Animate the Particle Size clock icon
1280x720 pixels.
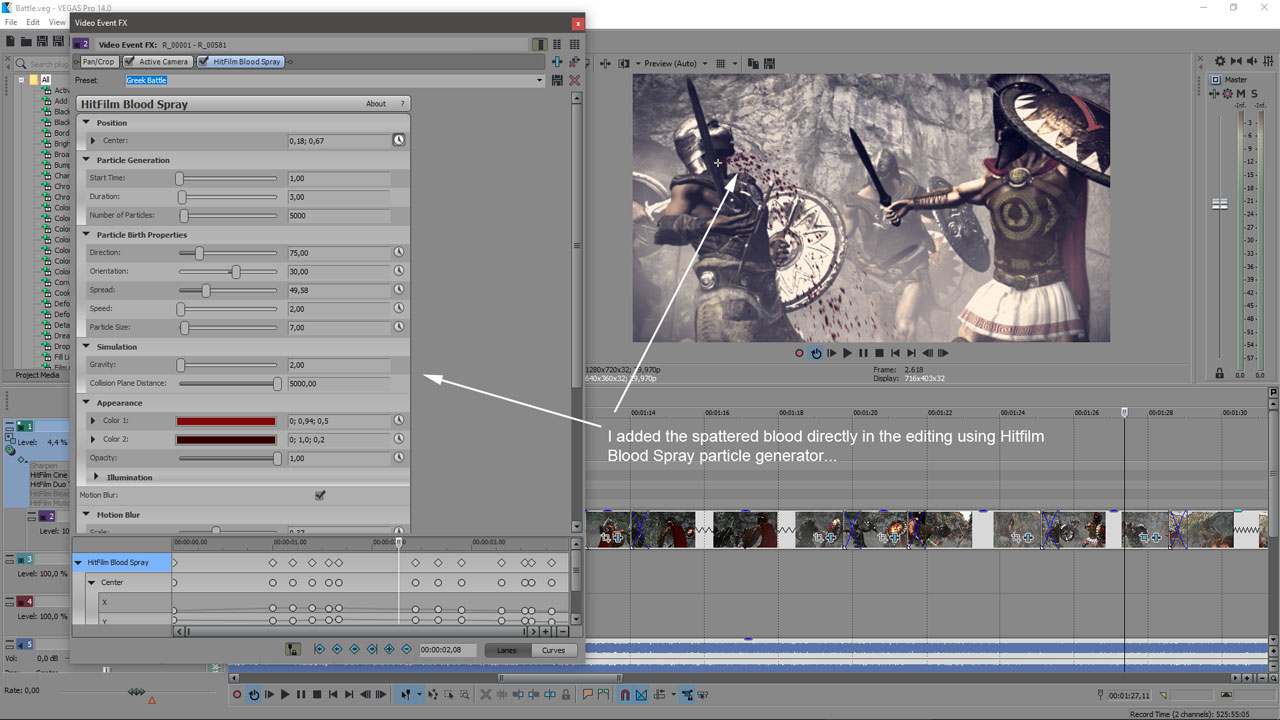[x=398, y=327]
